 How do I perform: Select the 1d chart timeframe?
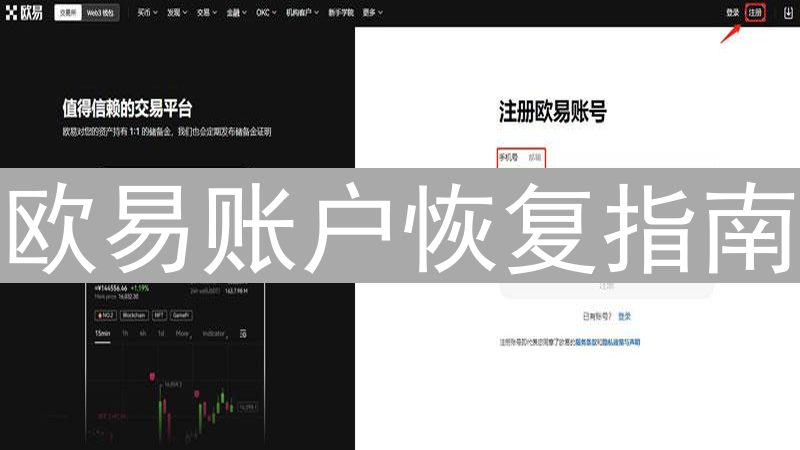[161, 334]
